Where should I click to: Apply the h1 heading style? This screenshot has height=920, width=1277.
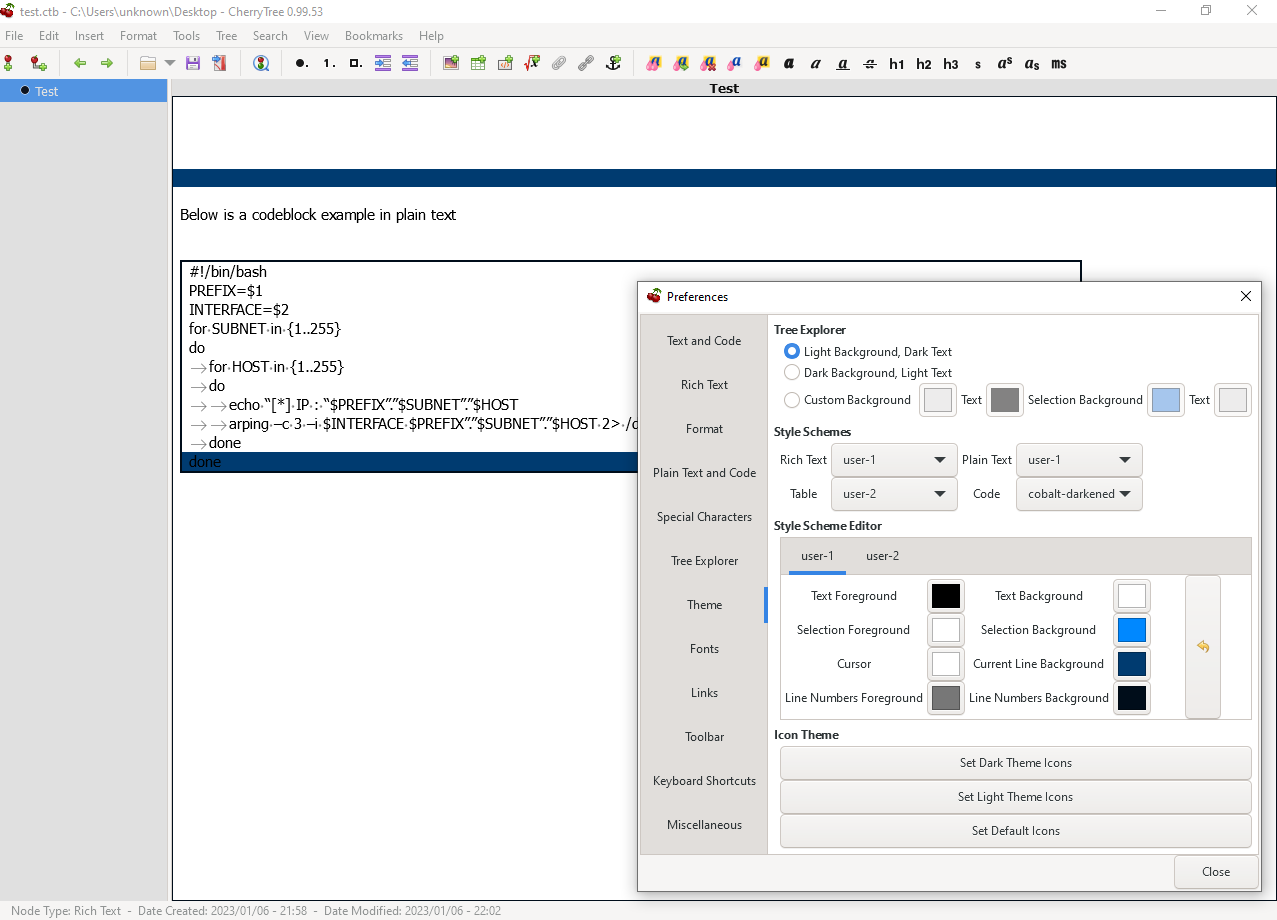pos(897,63)
